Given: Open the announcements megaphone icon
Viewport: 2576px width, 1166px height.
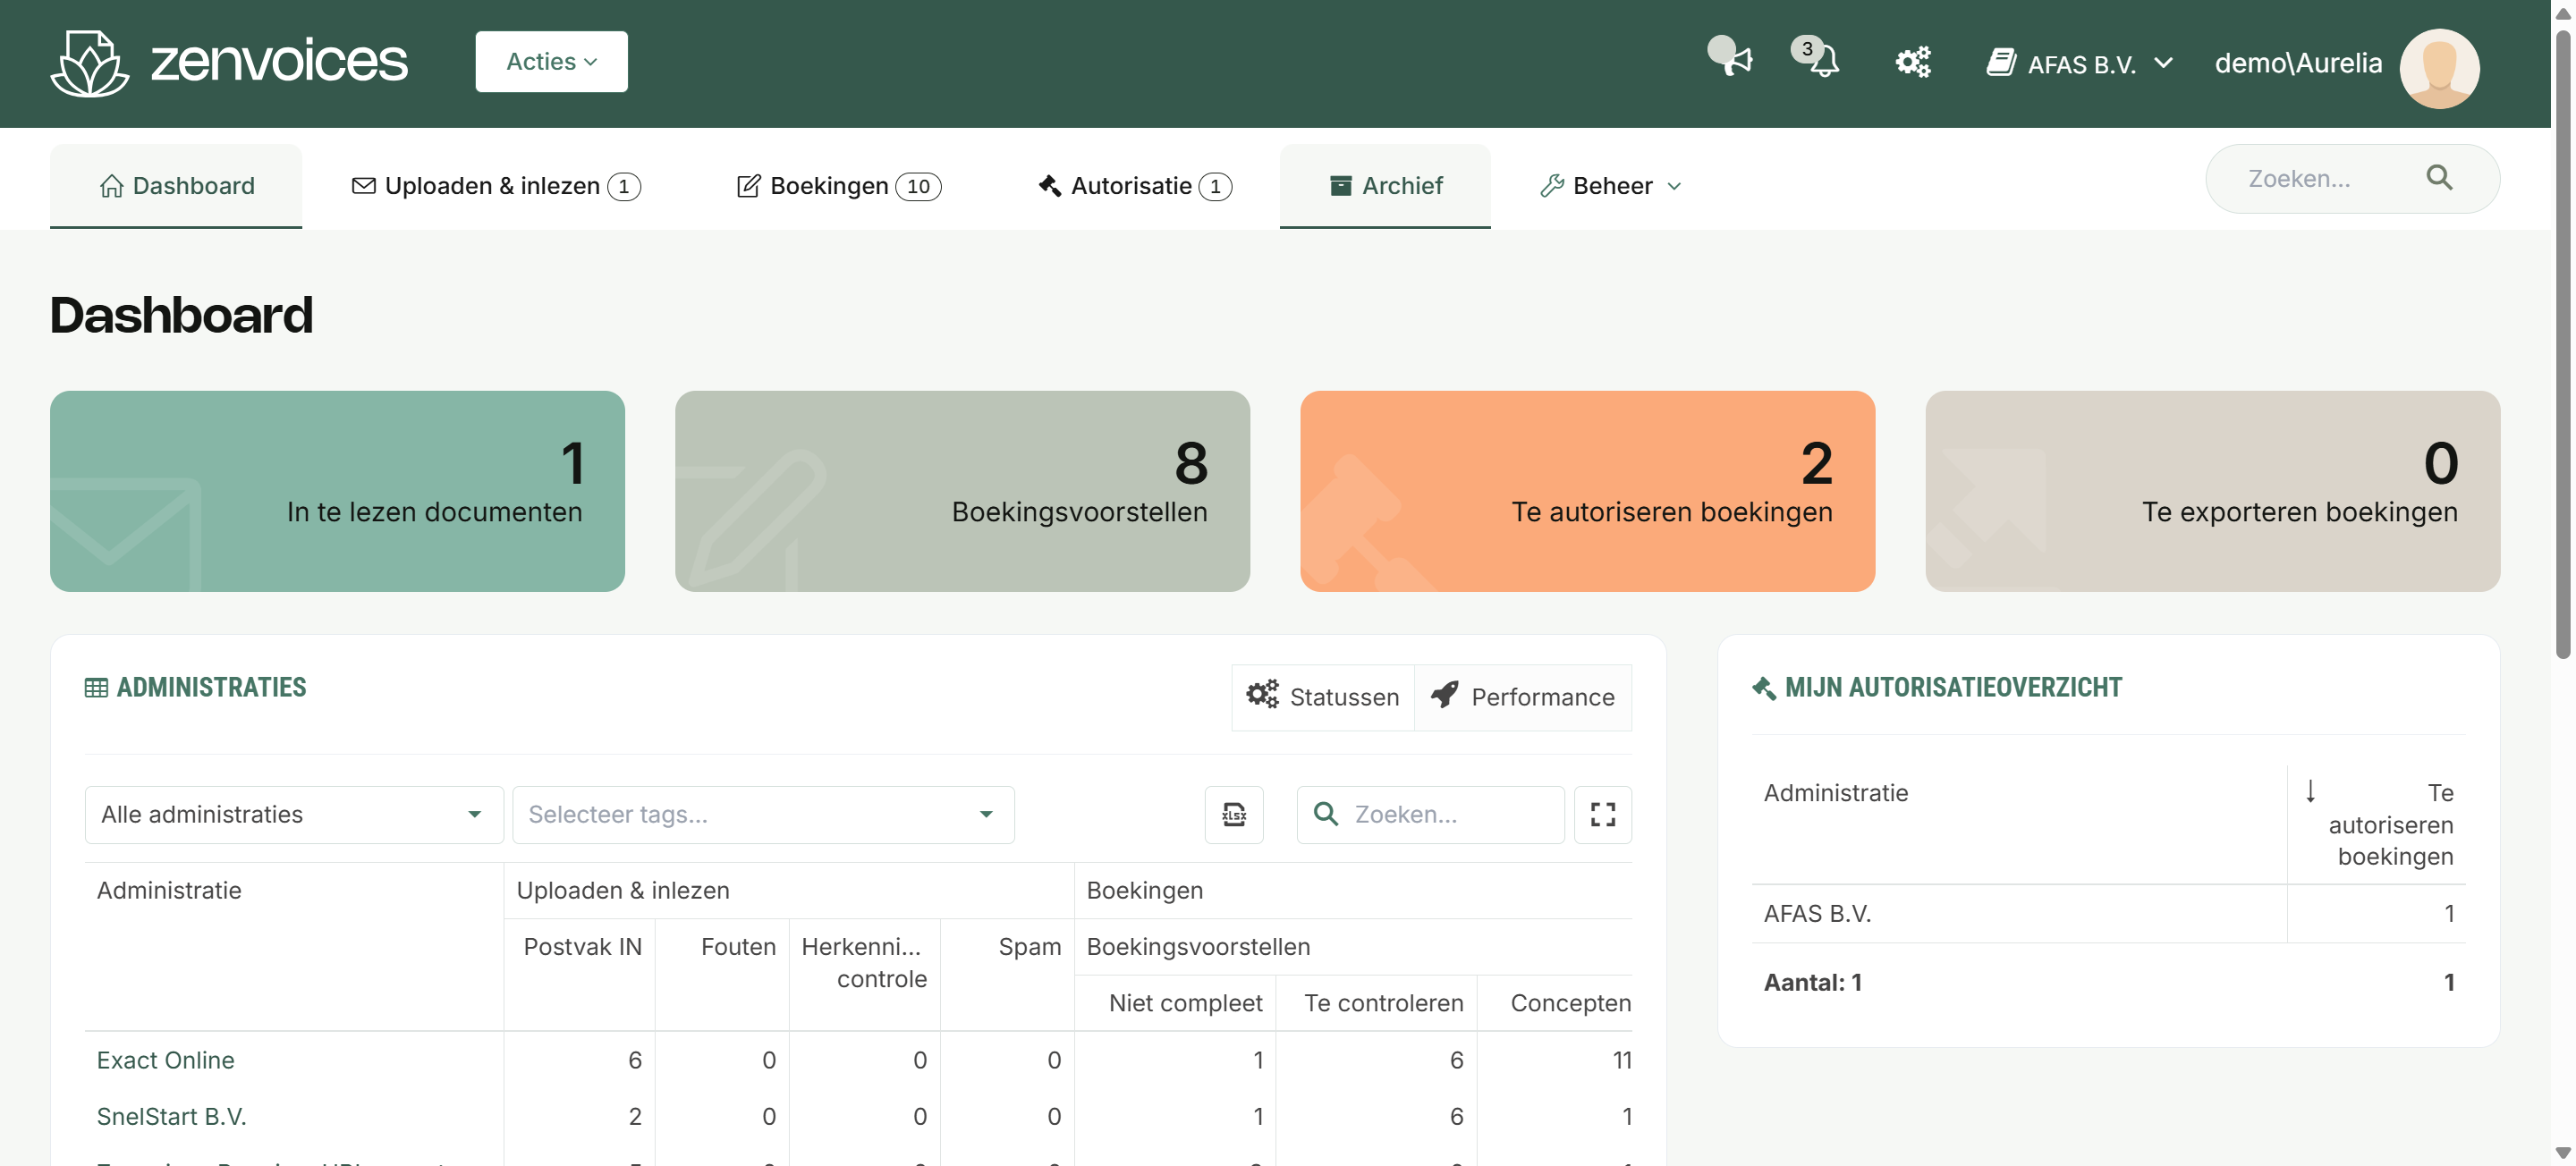Looking at the screenshot, I should pos(1730,58).
